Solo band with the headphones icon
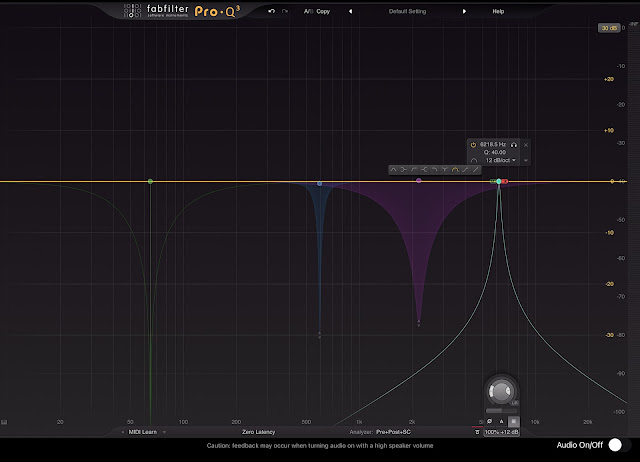The width and height of the screenshot is (640, 462). (x=514, y=145)
